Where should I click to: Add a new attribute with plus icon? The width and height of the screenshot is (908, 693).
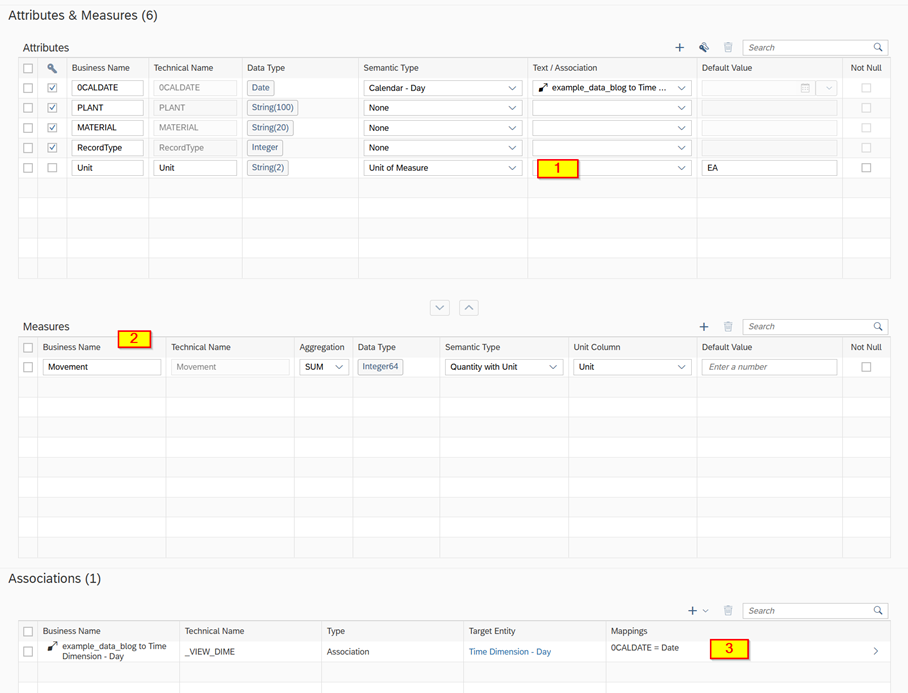click(x=679, y=47)
